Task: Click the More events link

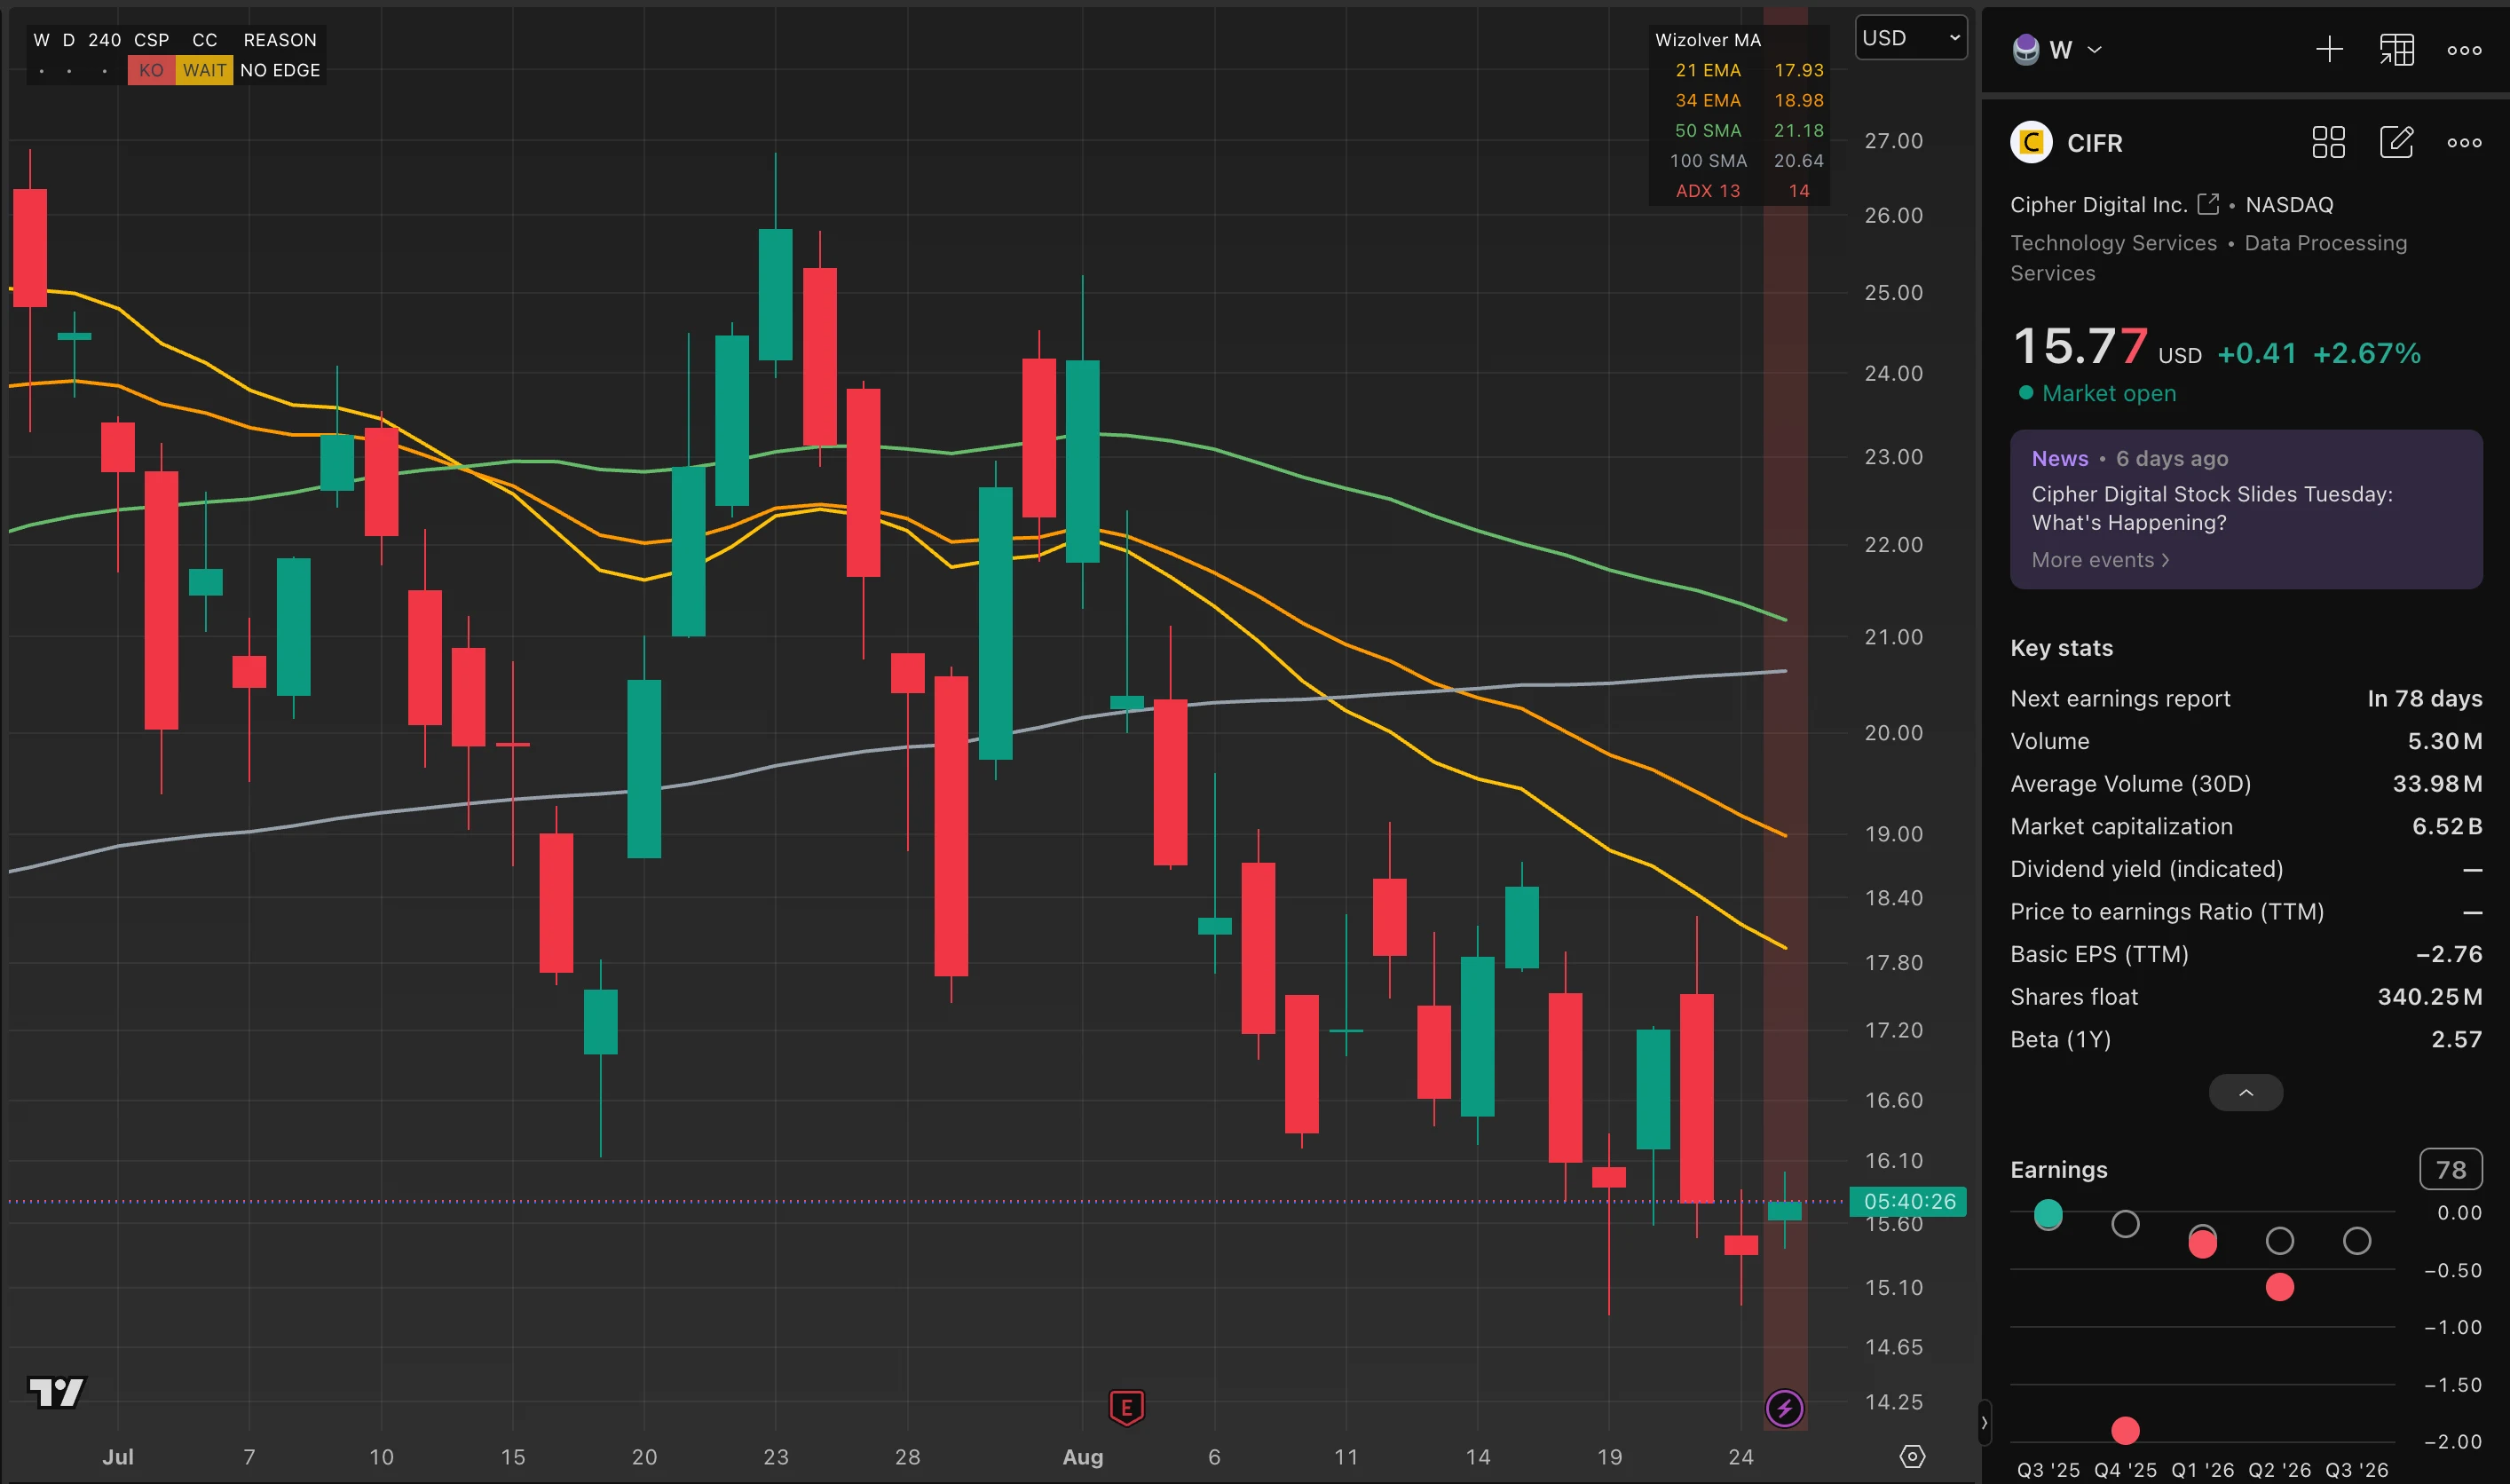Action: click(x=2100, y=560)
